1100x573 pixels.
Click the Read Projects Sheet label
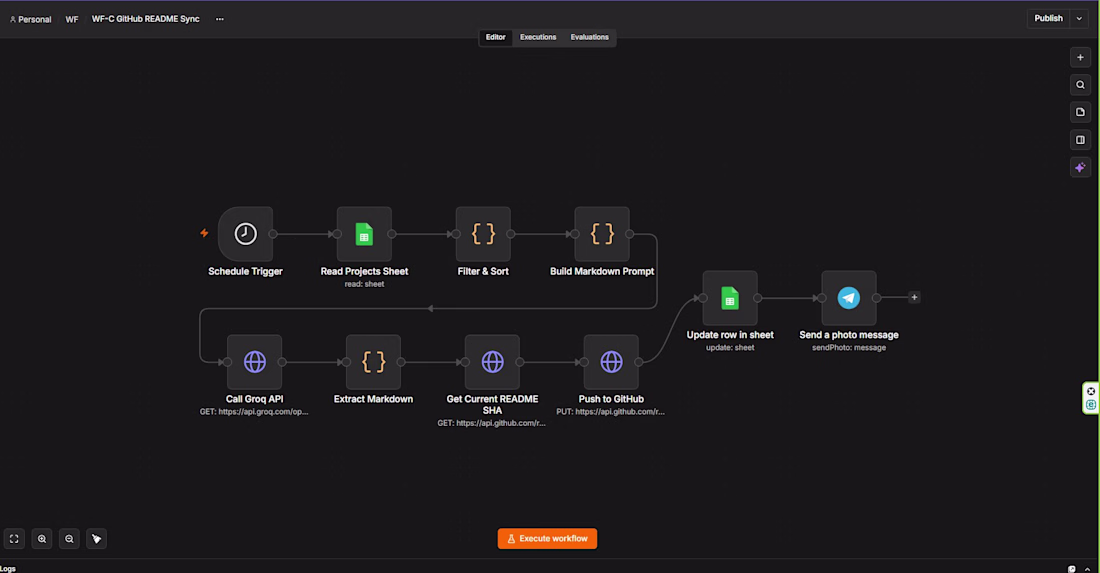click(x=364, y=271)
